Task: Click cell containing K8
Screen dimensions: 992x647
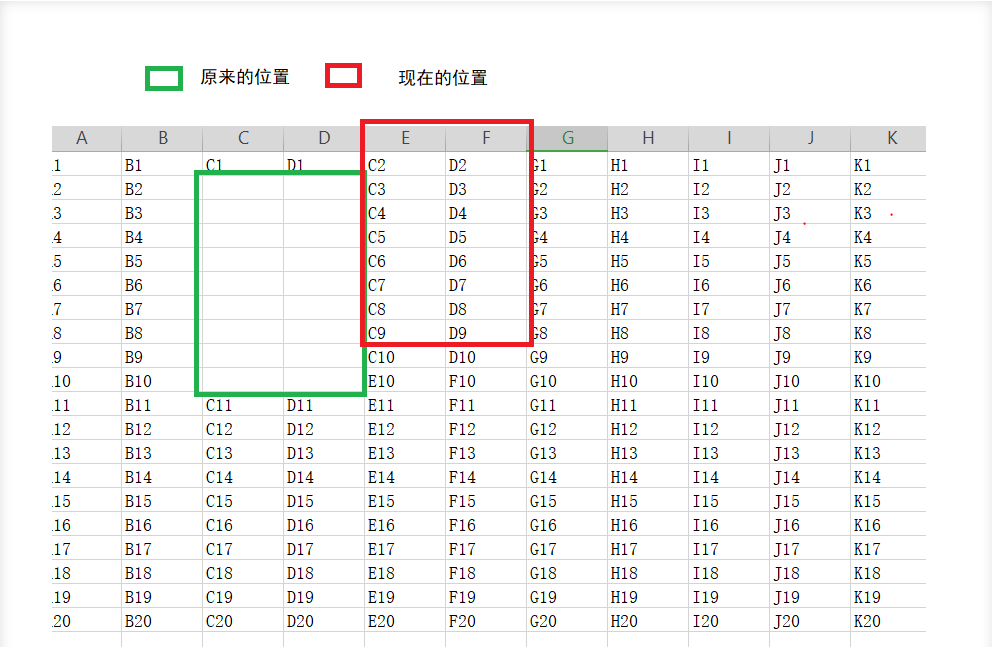Action: pos(888,333)
